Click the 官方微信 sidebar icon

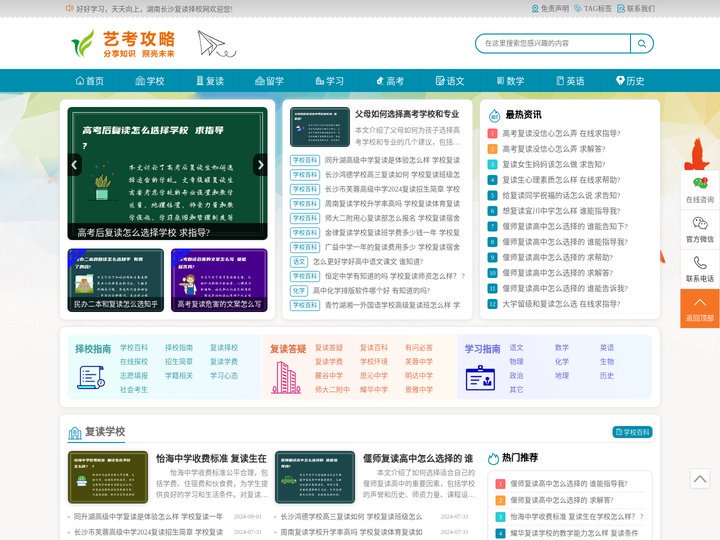(x=700, y=230)
